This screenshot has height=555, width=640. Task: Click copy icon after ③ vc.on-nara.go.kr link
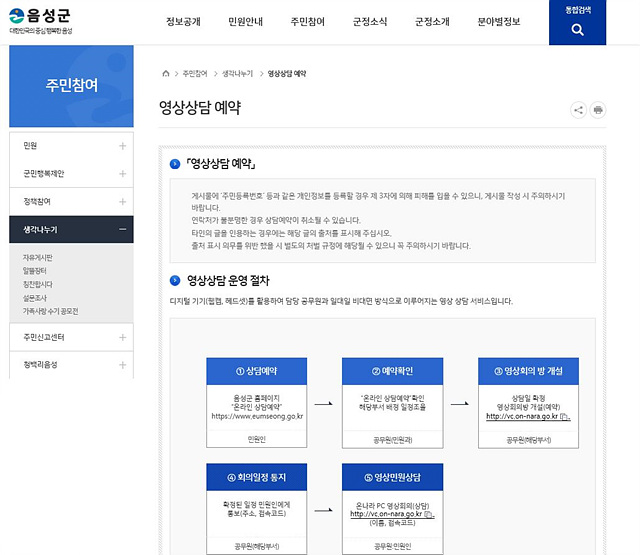point(564,417)
